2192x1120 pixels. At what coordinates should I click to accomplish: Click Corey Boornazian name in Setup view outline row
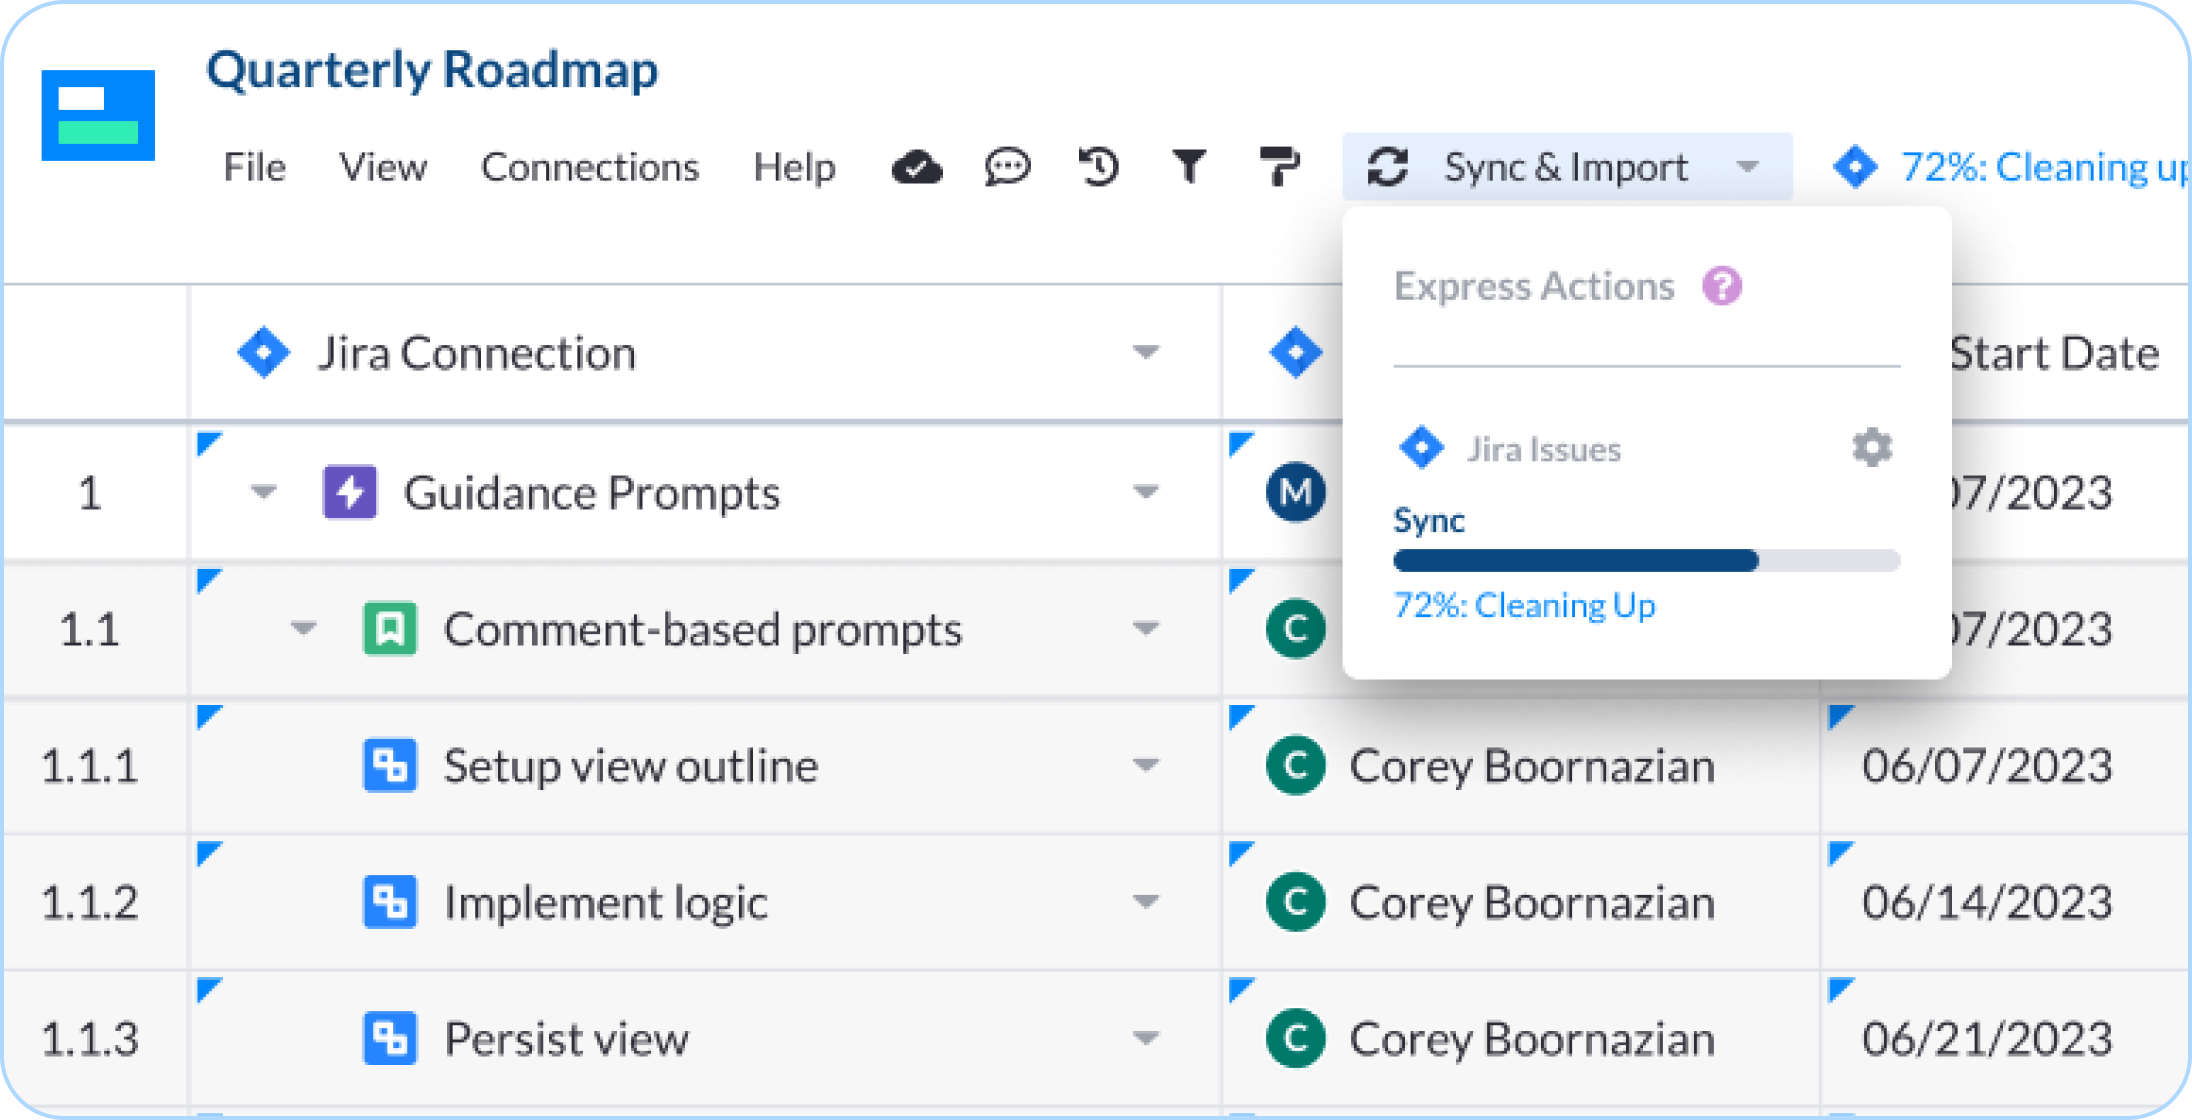pos(1532,767)
